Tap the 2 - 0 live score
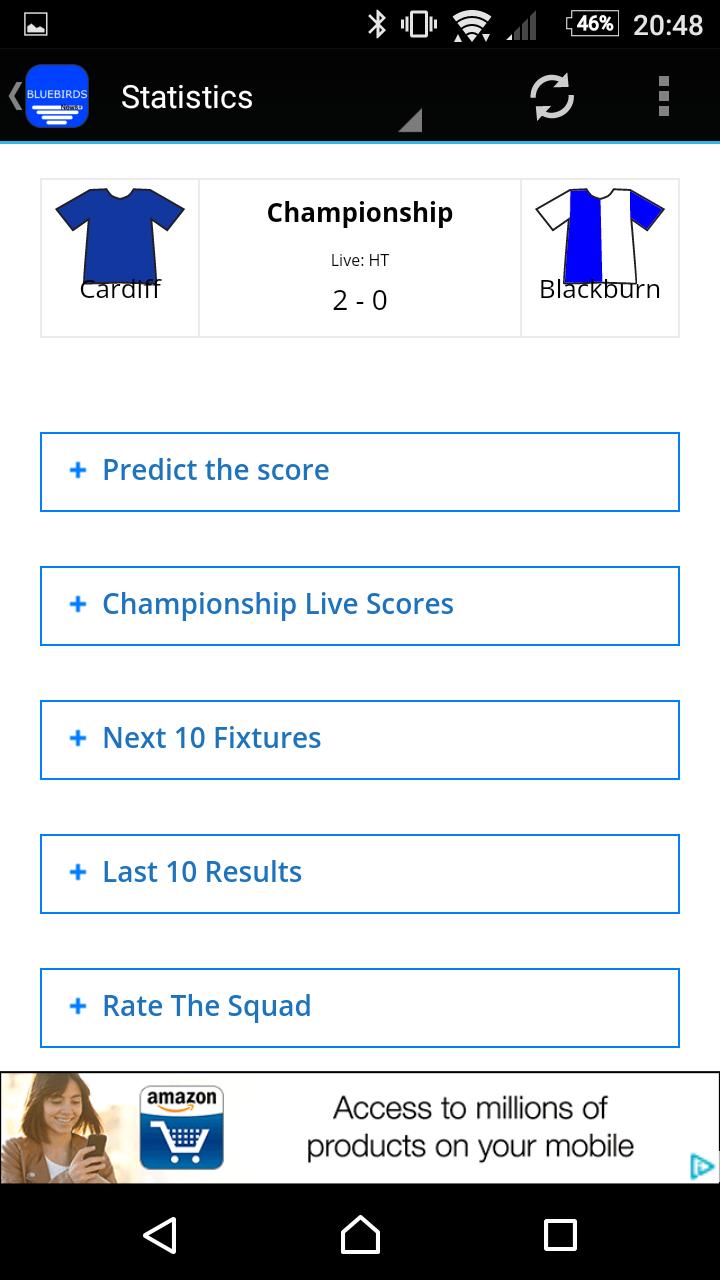This screenshot has width=720, height=1280. pyautogui.click(x=360, y=300)
